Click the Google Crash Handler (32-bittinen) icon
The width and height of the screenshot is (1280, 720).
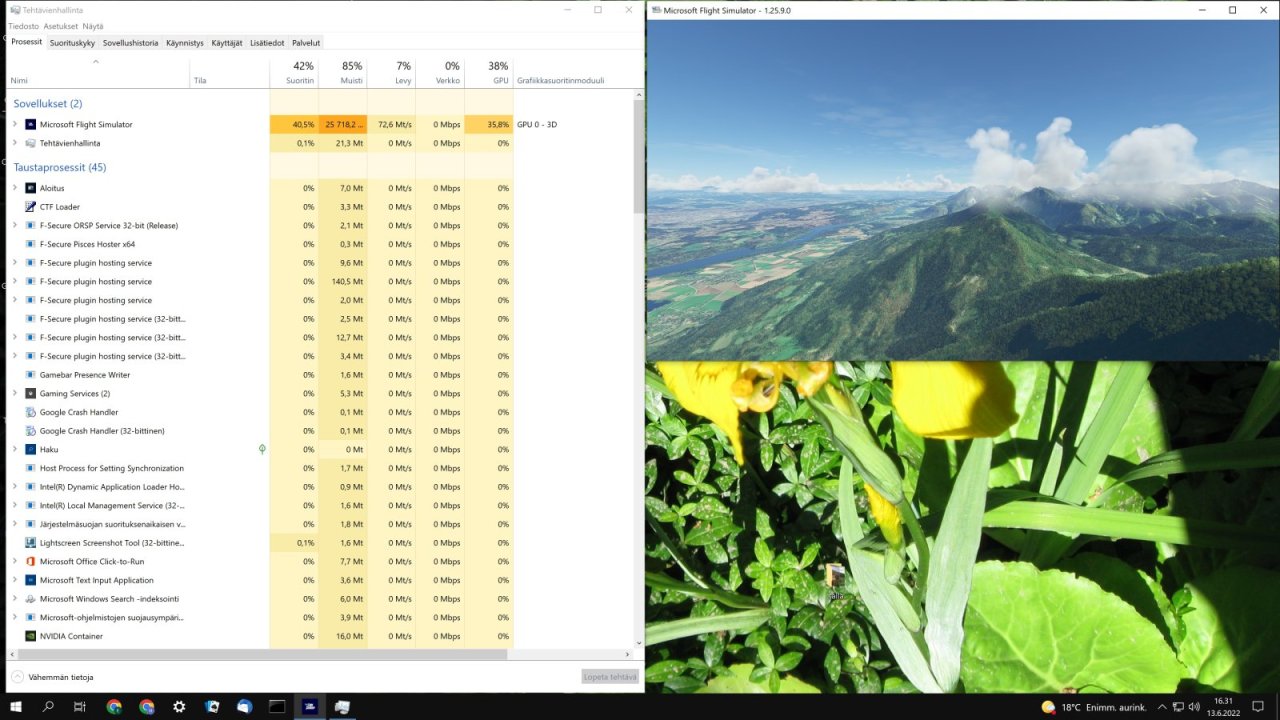[31, 431]
